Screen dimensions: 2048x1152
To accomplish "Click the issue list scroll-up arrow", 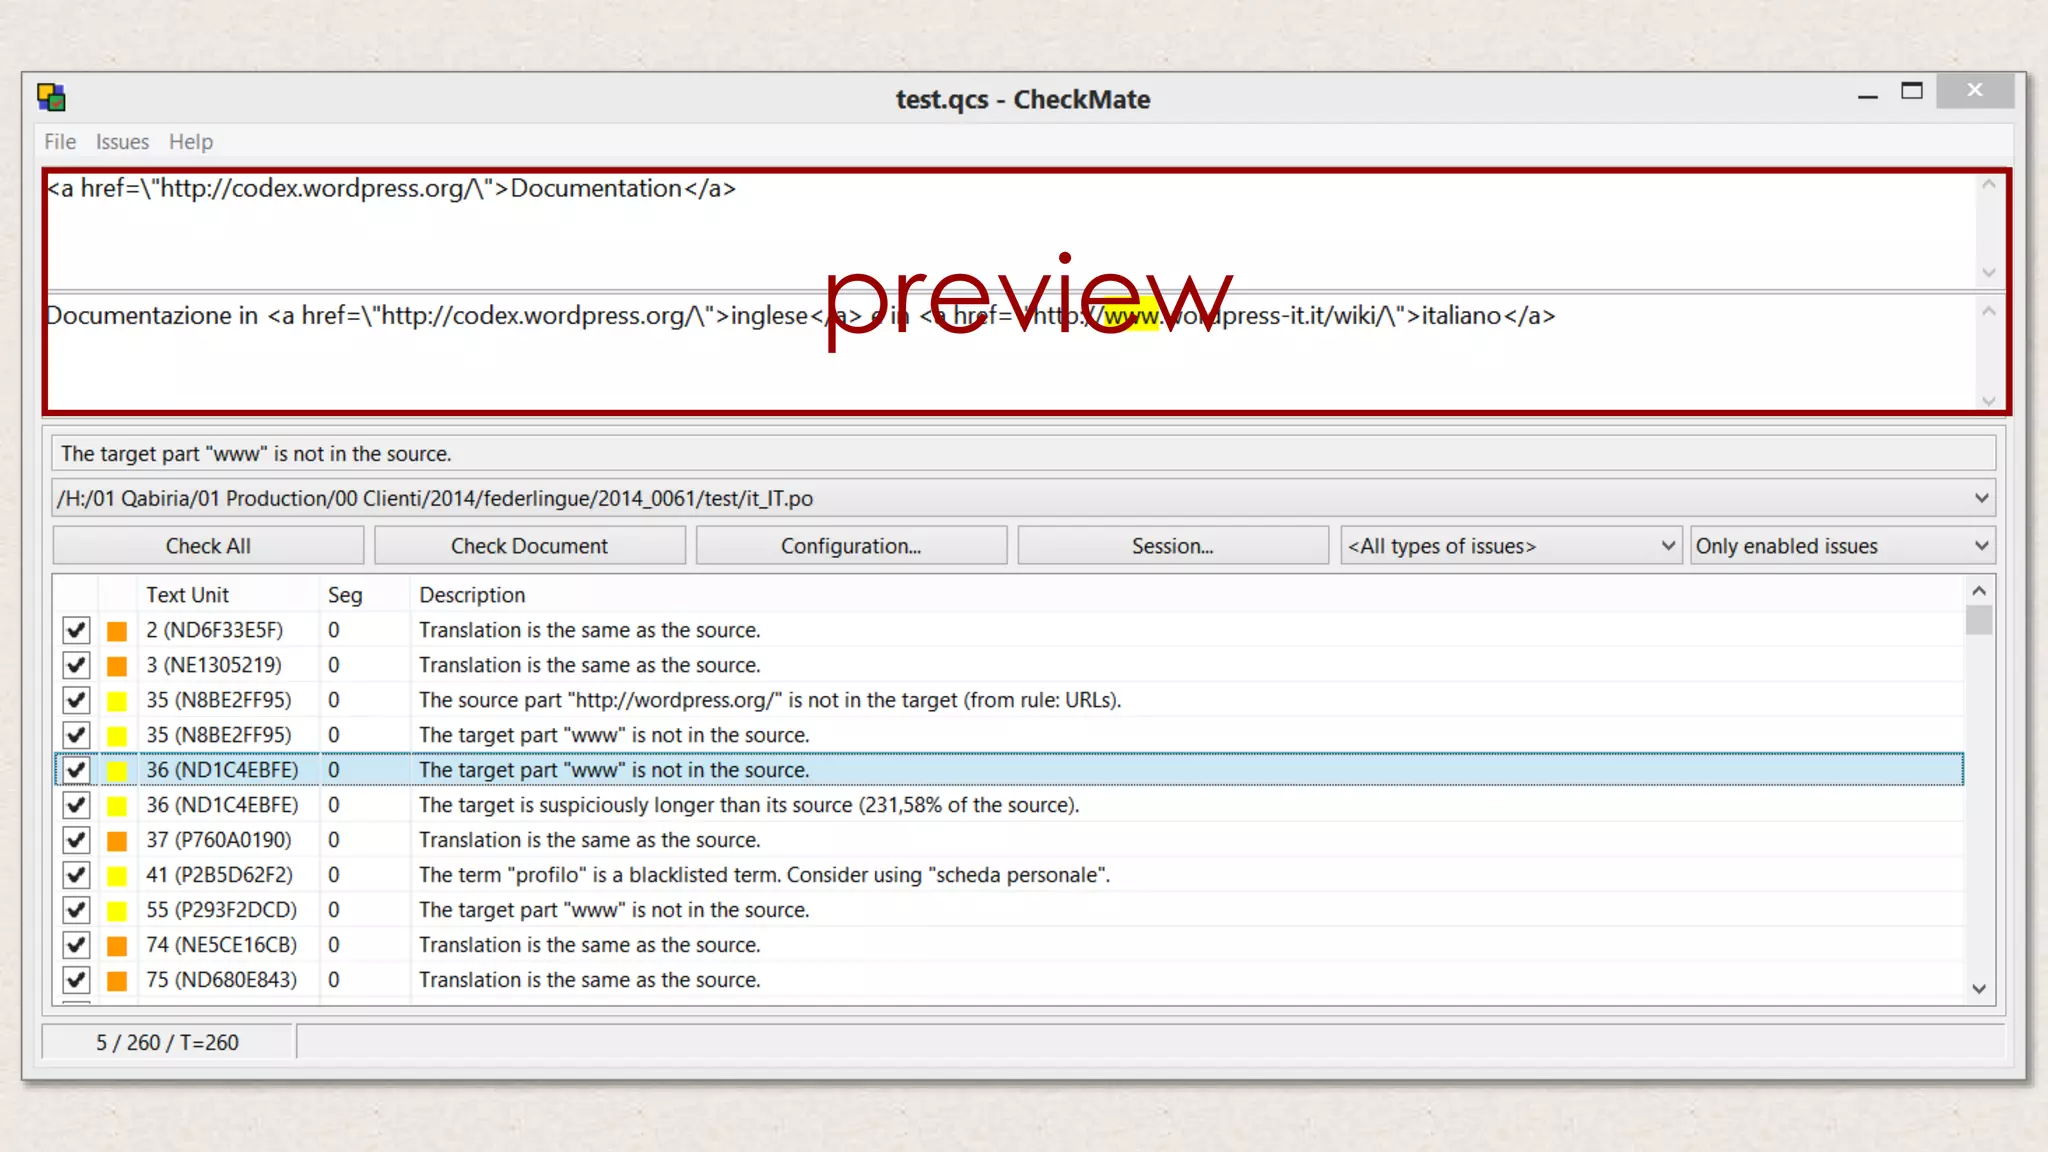I will pos(1978,591).
